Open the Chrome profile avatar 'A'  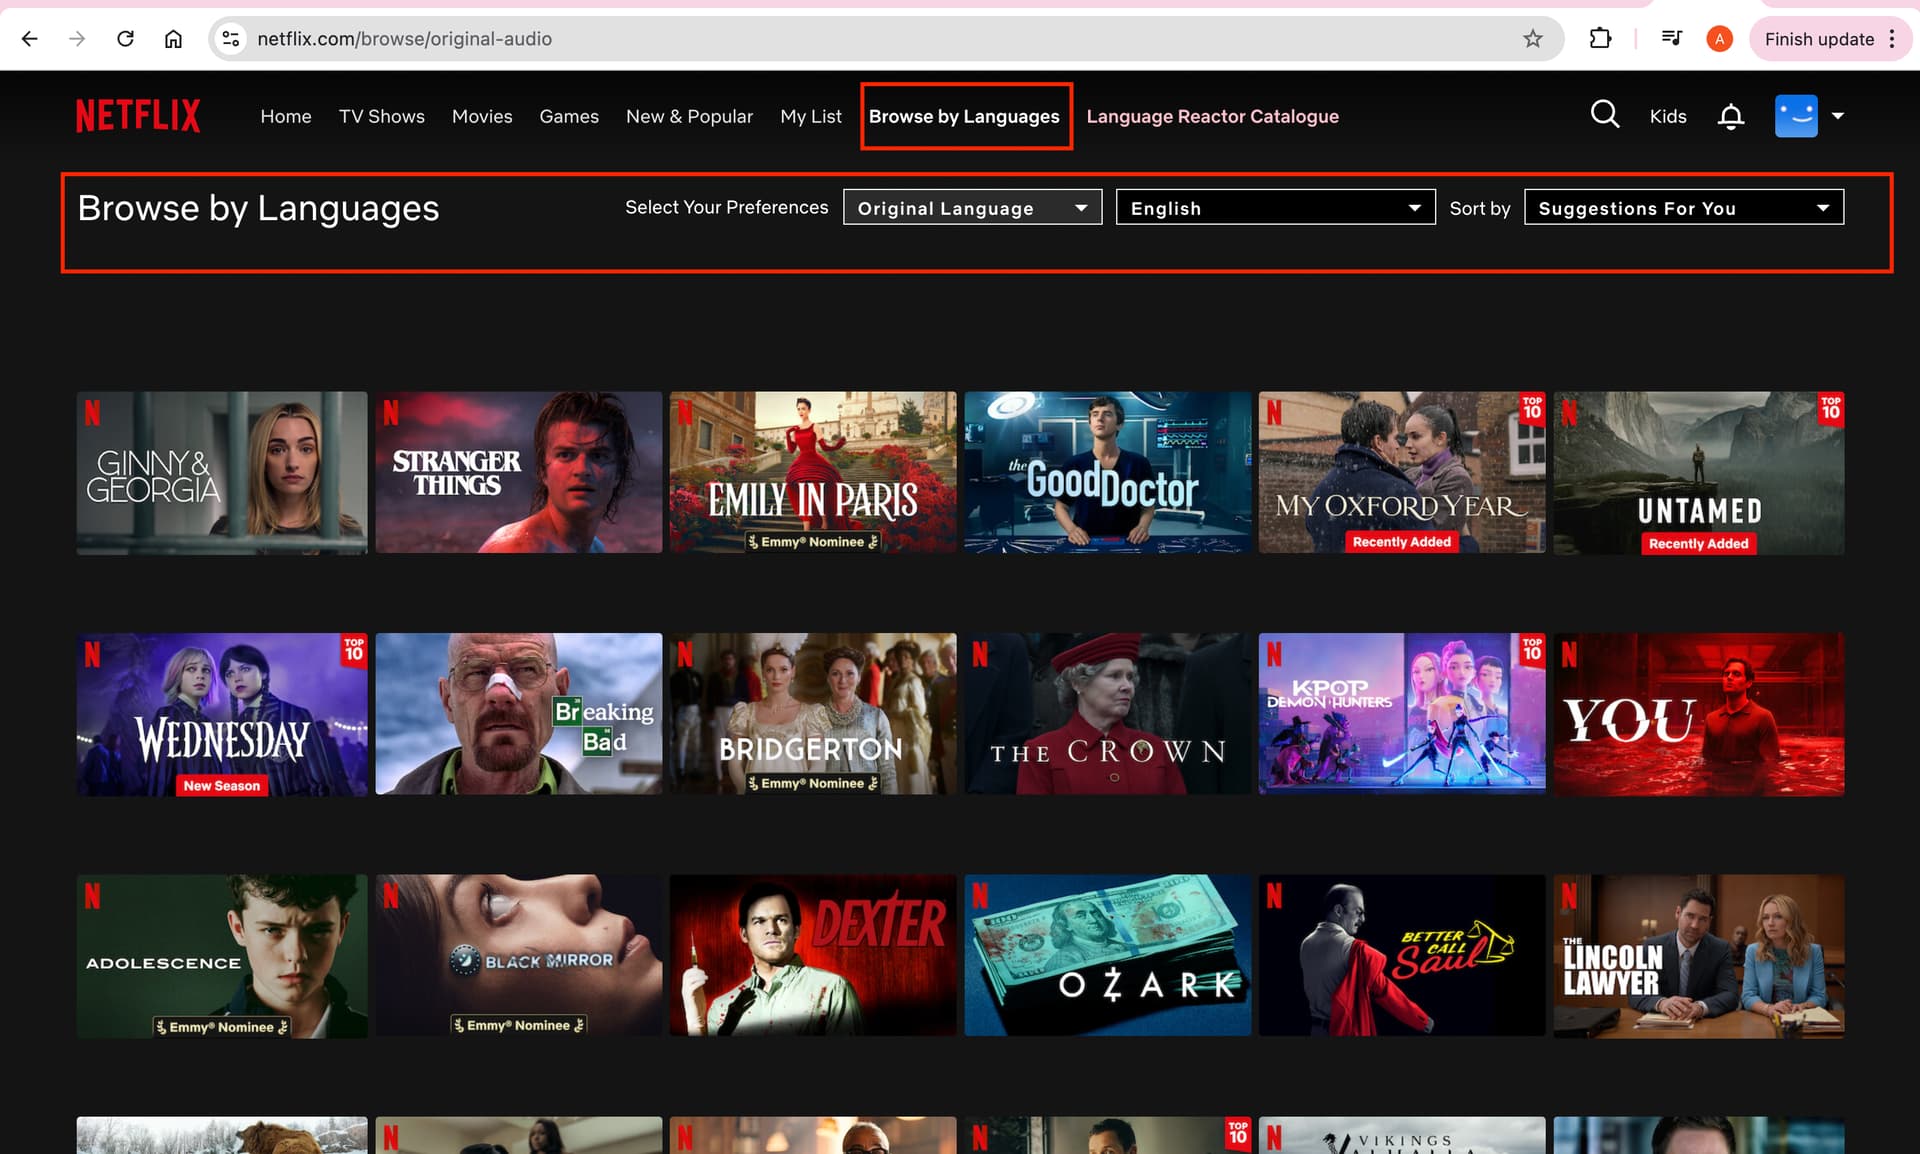coord(1719,39)
